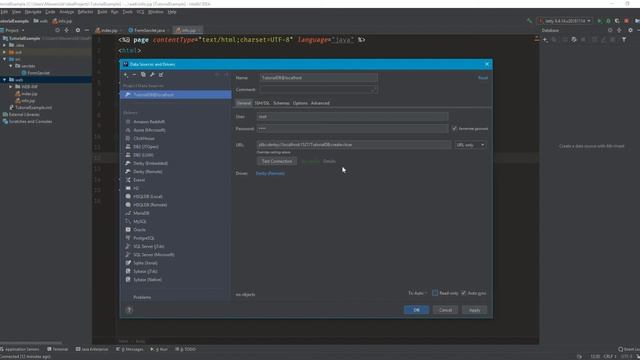Open the Tx: Auto dropdown
The height and width of the screenshot is (360, 640).
pyautogui.click(x=417, y=293)
